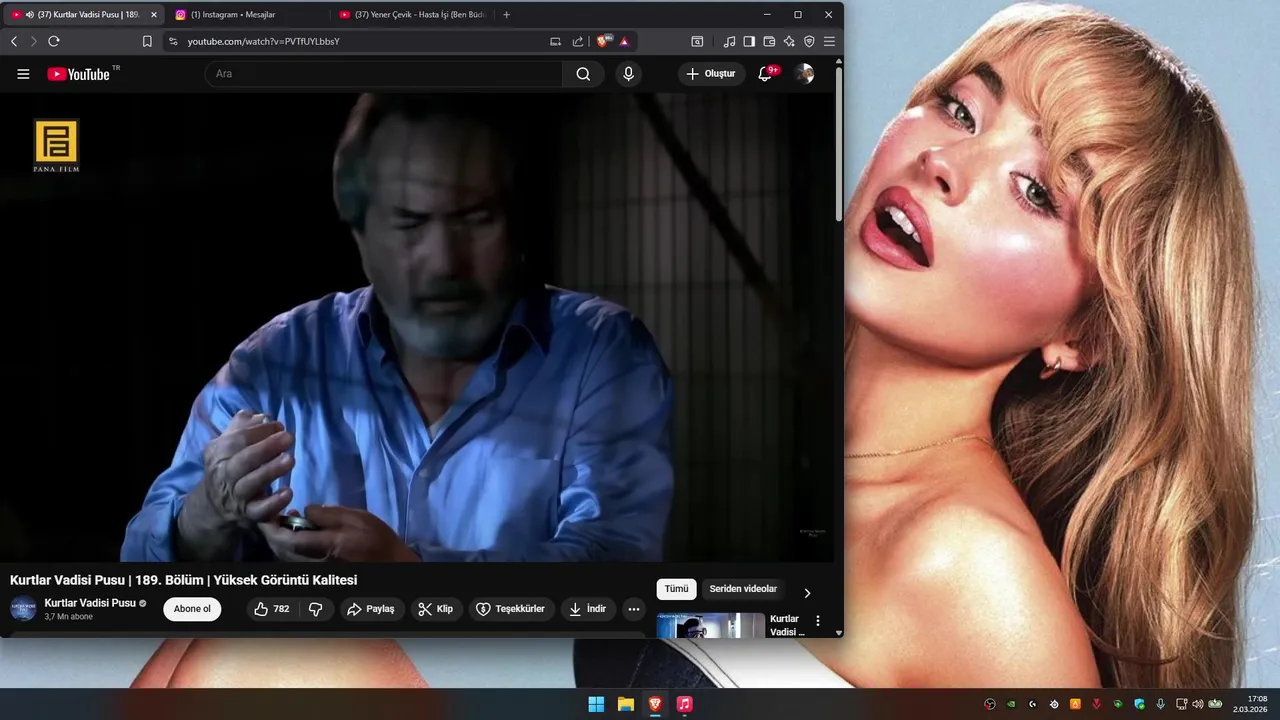Close the Kurtlar Vadisi Pusu tab
Screen dimensions: 1280x720
coord(154,15)
